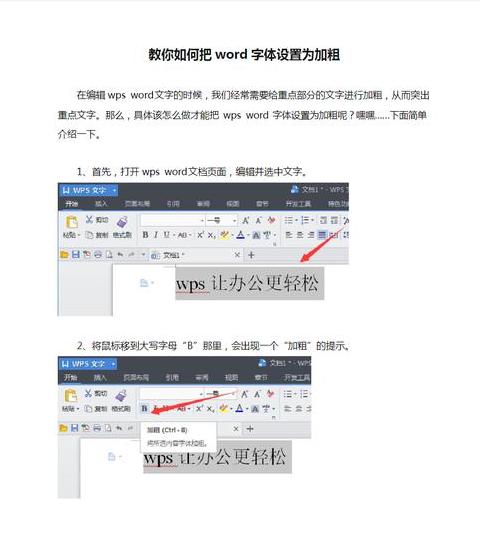Add a new document tab (+) in step 1 screenshot
The image size is (480, 534).
click(x=251, y=255)
